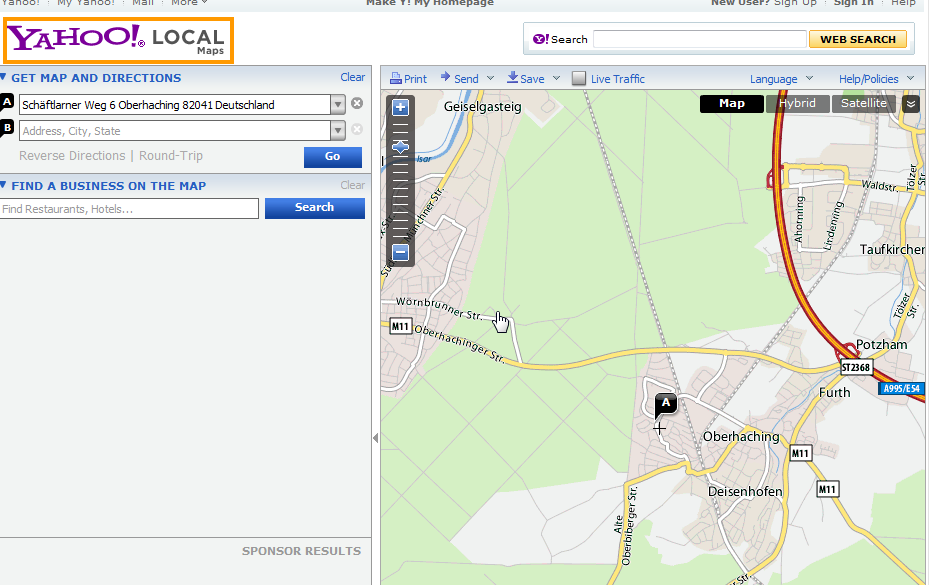Click the Go button
This screenshot has width=930, height=585.
coord(333,157)
